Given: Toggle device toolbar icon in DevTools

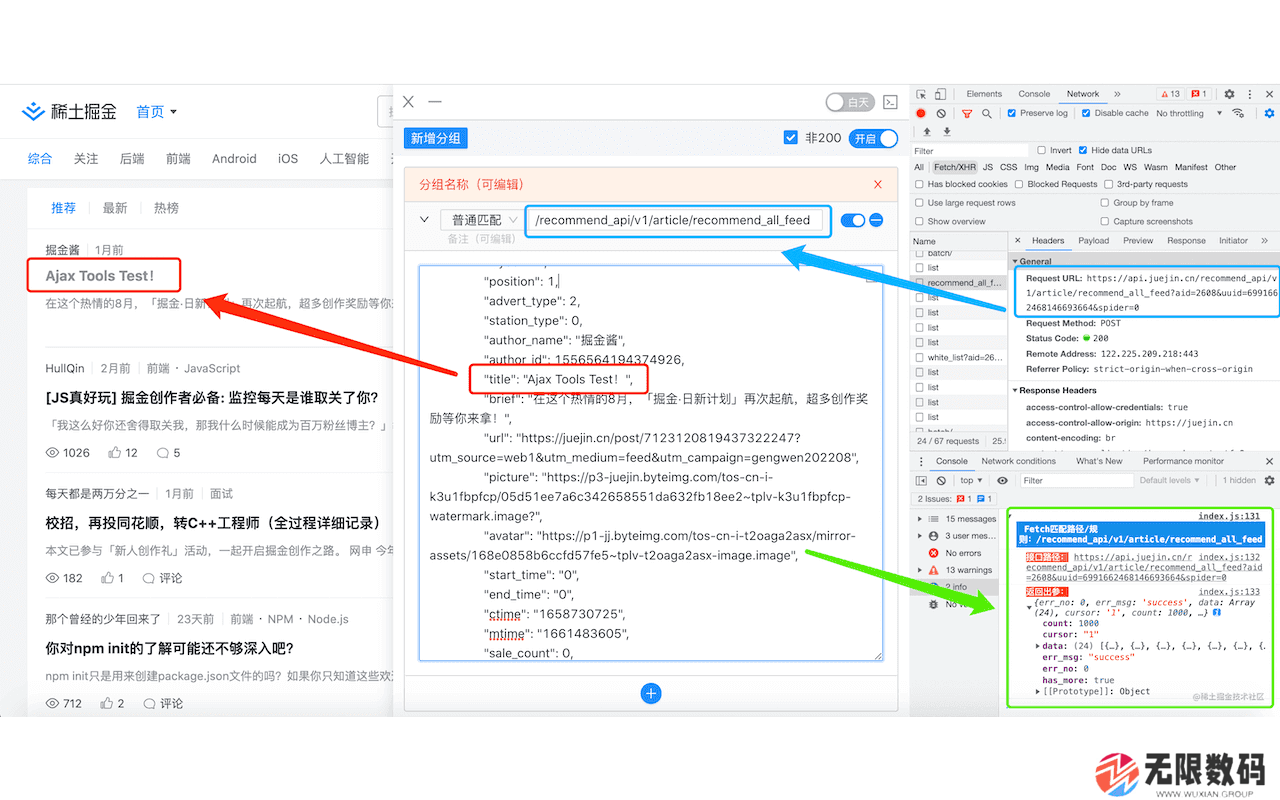Looking at the screenshot, I should 941,94.
